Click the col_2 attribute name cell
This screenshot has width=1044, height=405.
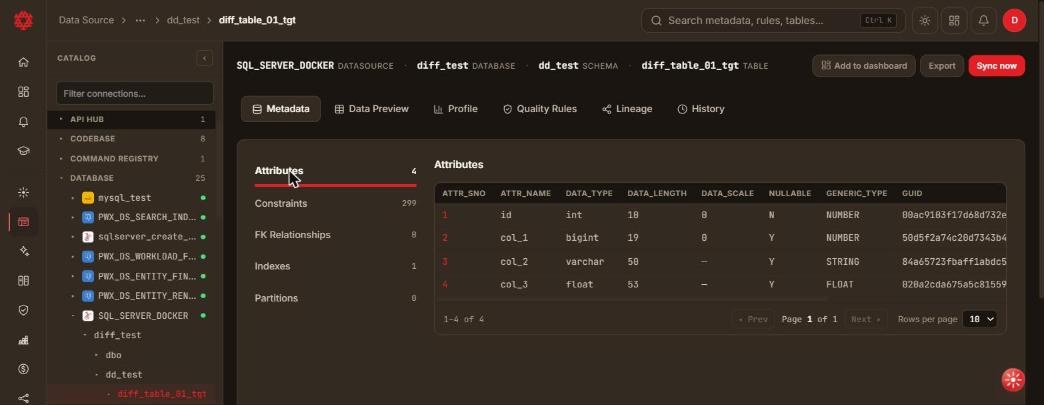[x=513, y=262]
